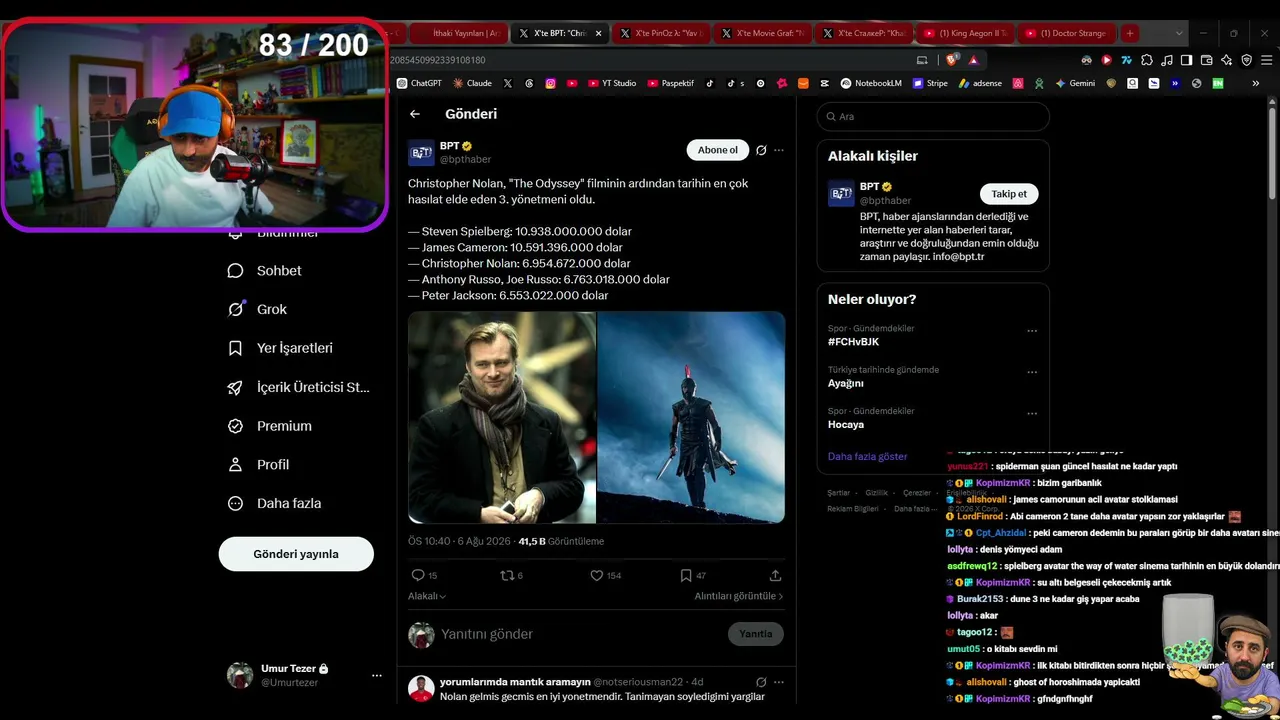
Task: Open Profil from the left sidebar
Action: point(258,465)
